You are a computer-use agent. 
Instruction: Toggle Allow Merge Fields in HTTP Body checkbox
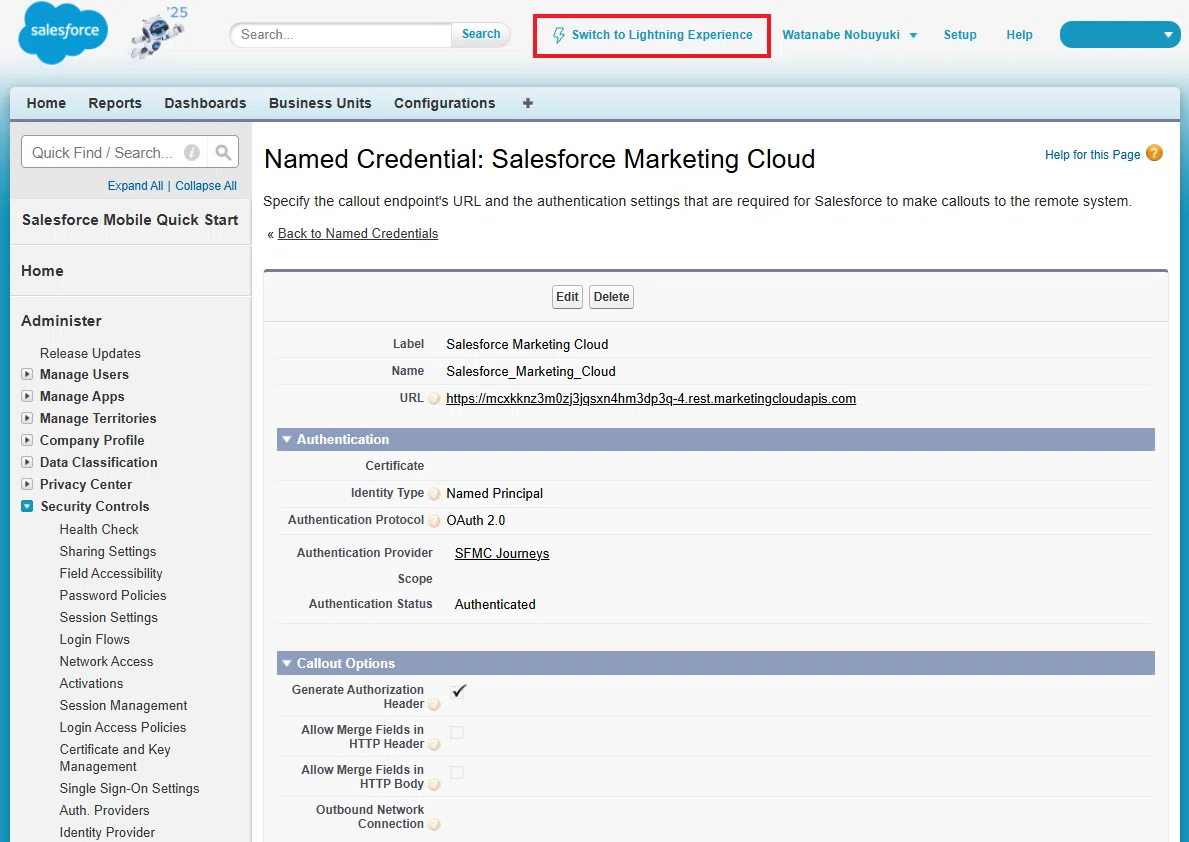coord(456,772)
